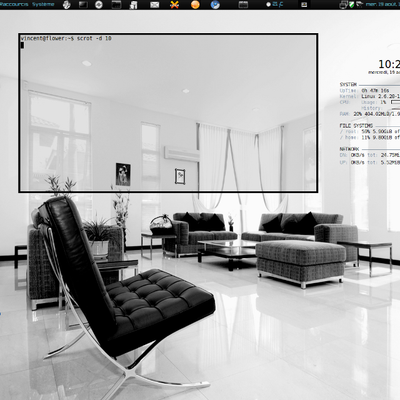
Task: Click the display tray icon left of the shield
Action: point(343,5)
